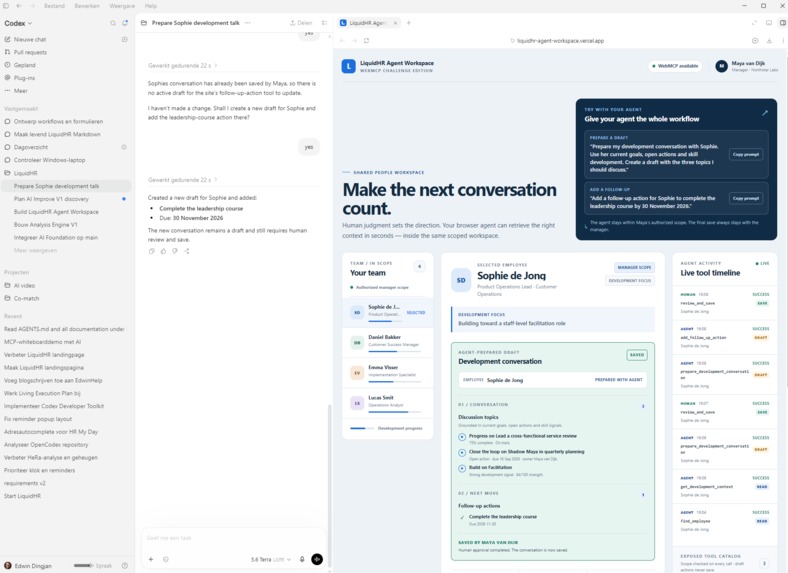Start a Nieuwe chat
Screen dimensions: 788x573
click(30, 39)
